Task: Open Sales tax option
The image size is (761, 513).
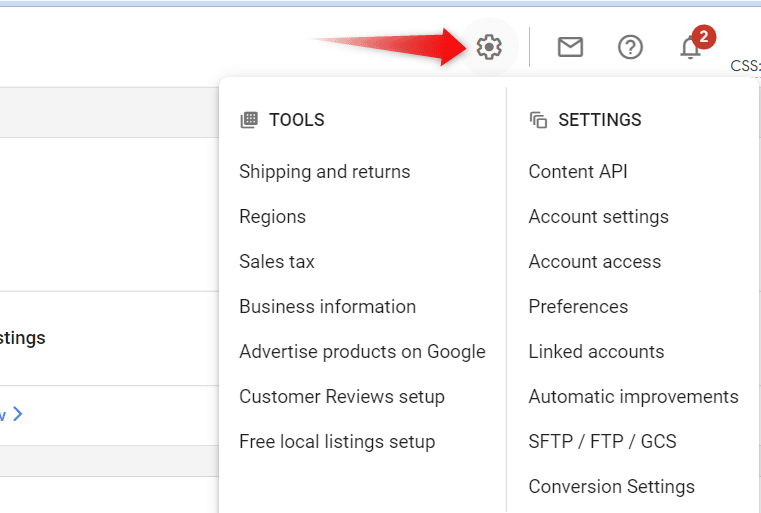Action: (277, 262)
